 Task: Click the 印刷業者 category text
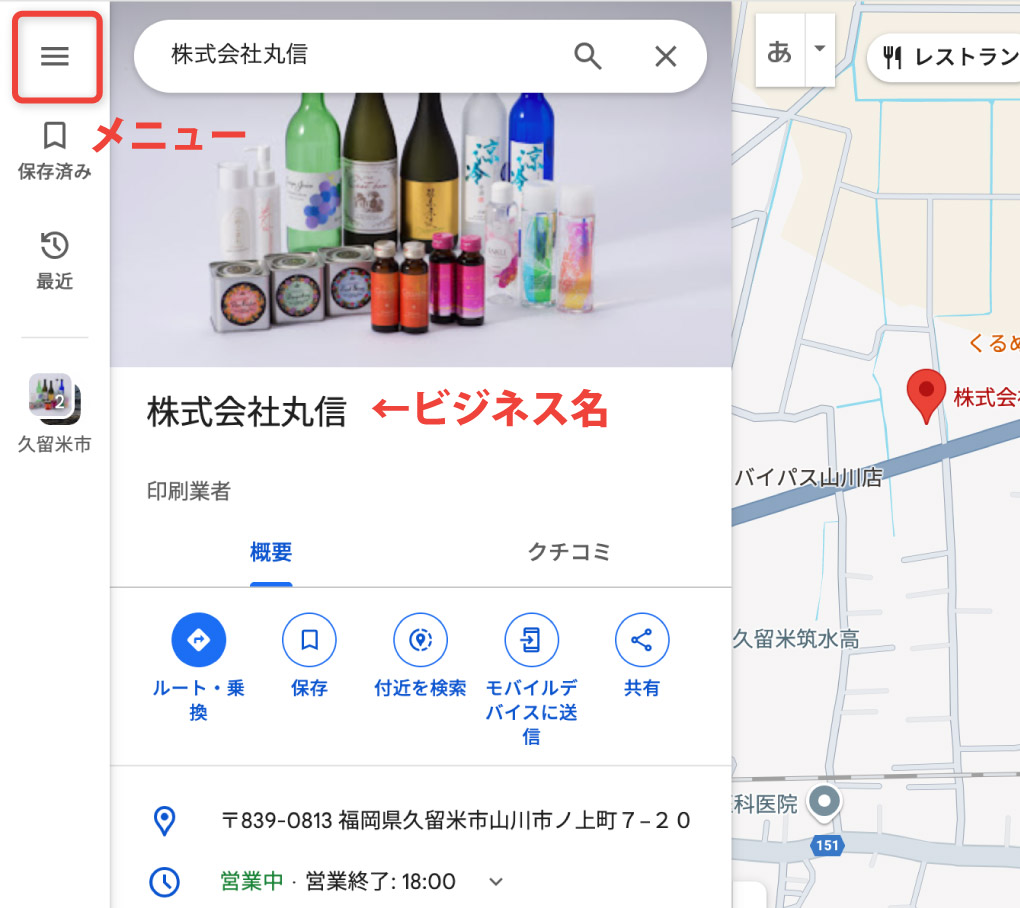click(x=189, y=491)
